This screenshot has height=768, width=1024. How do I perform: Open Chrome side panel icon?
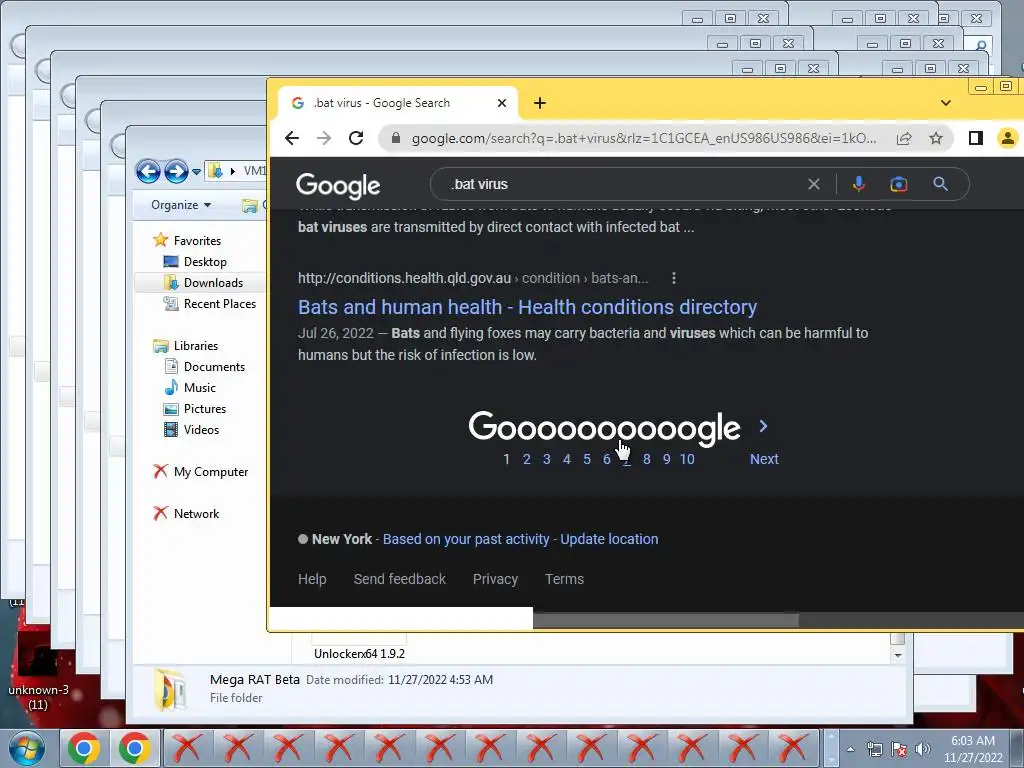point(976,138)
